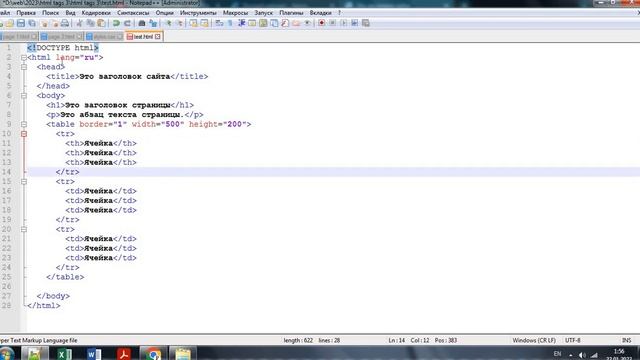Open the User Defined Language panel icon
Image resolution: width=640 pixels, height=360 pixels.
[252, 23]
